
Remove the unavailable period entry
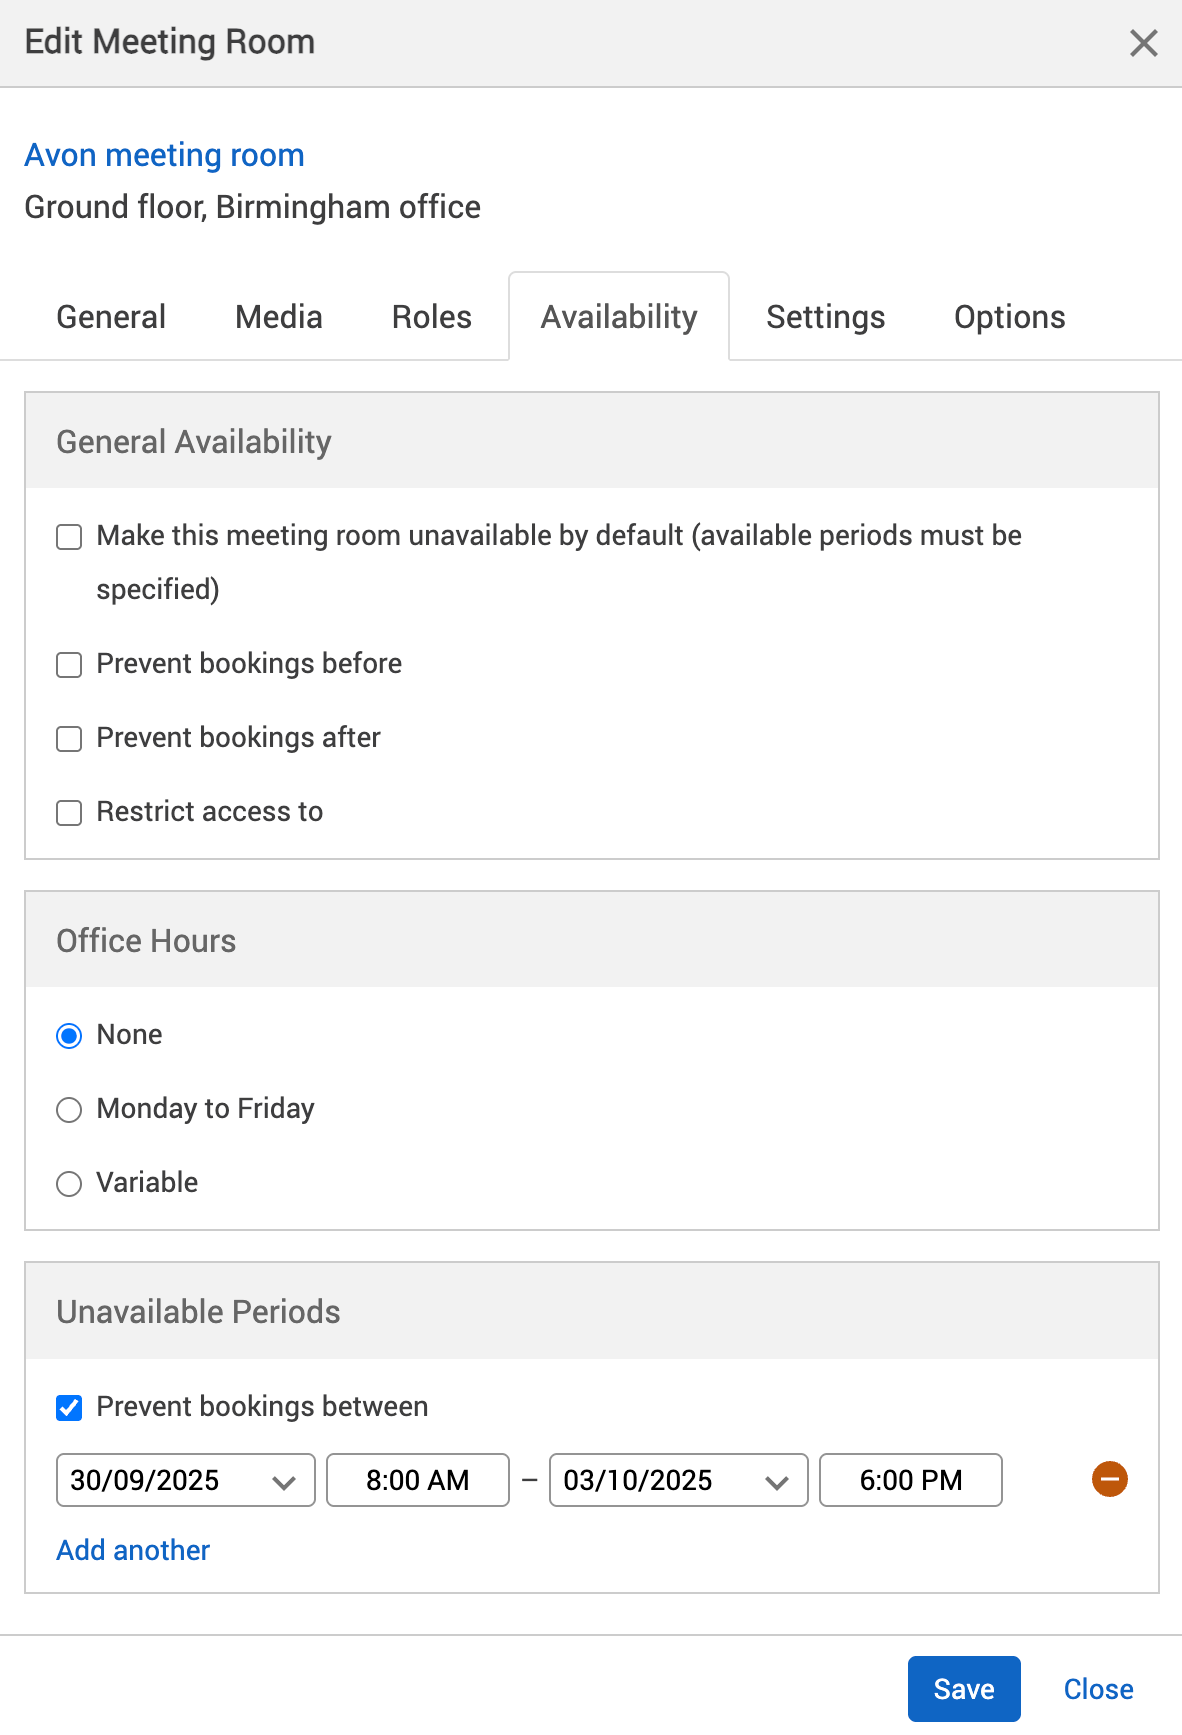click(x=1109, y=1479)
